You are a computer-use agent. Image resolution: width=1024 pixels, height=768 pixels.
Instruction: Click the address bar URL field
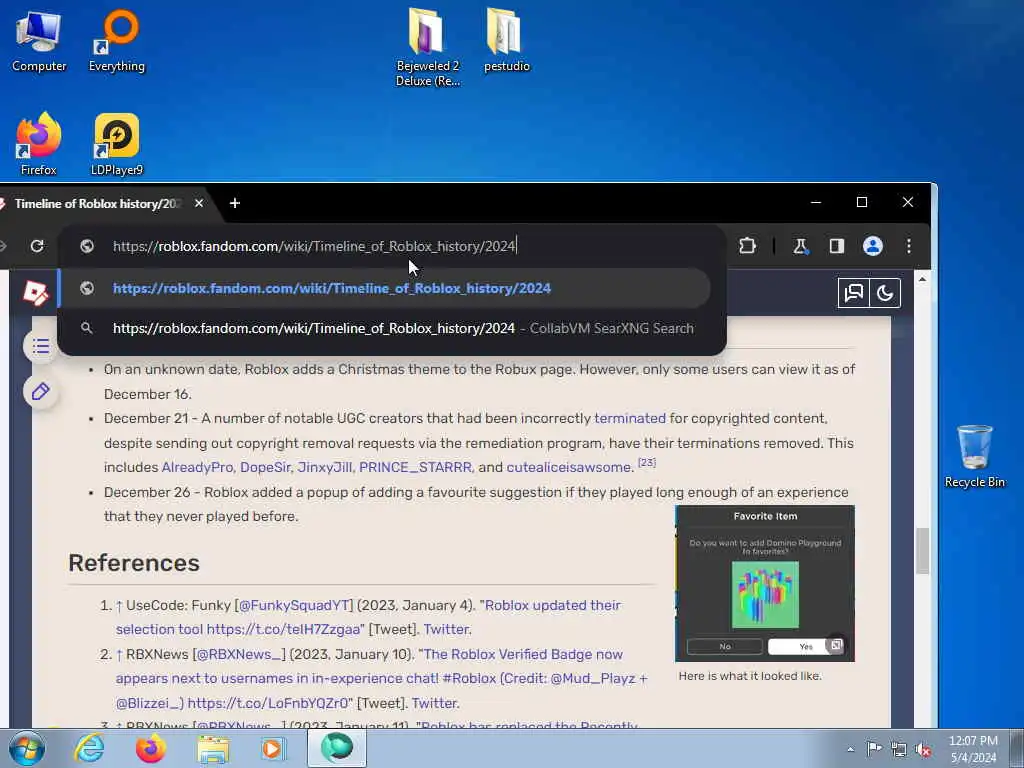click(392, 246)
